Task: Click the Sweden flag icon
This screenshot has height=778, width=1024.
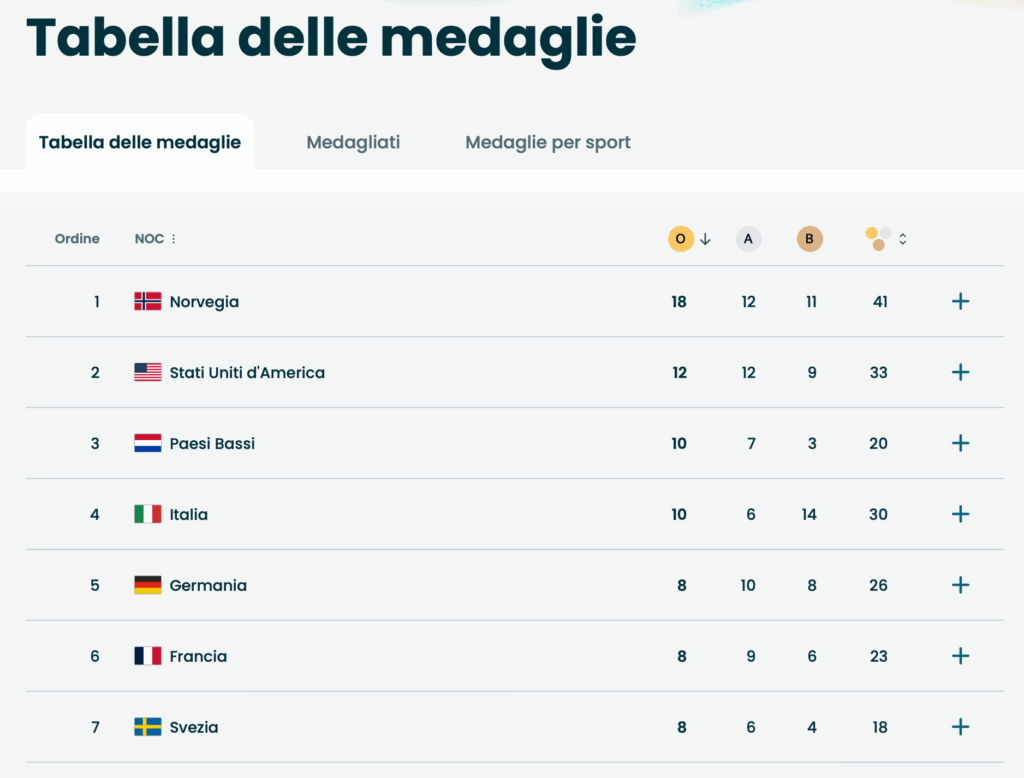Action: (148, 727)
